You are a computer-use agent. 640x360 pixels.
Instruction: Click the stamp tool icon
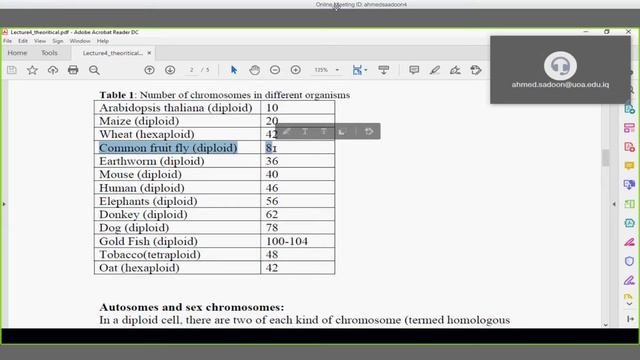click(x=476, y=70)
